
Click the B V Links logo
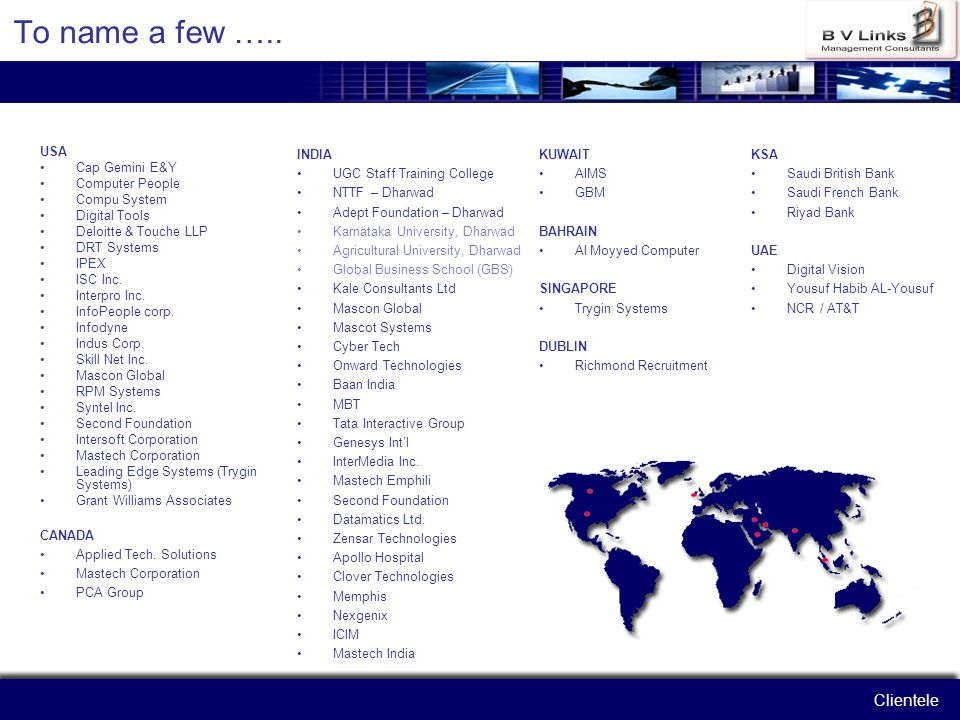[x=881, y=29]
